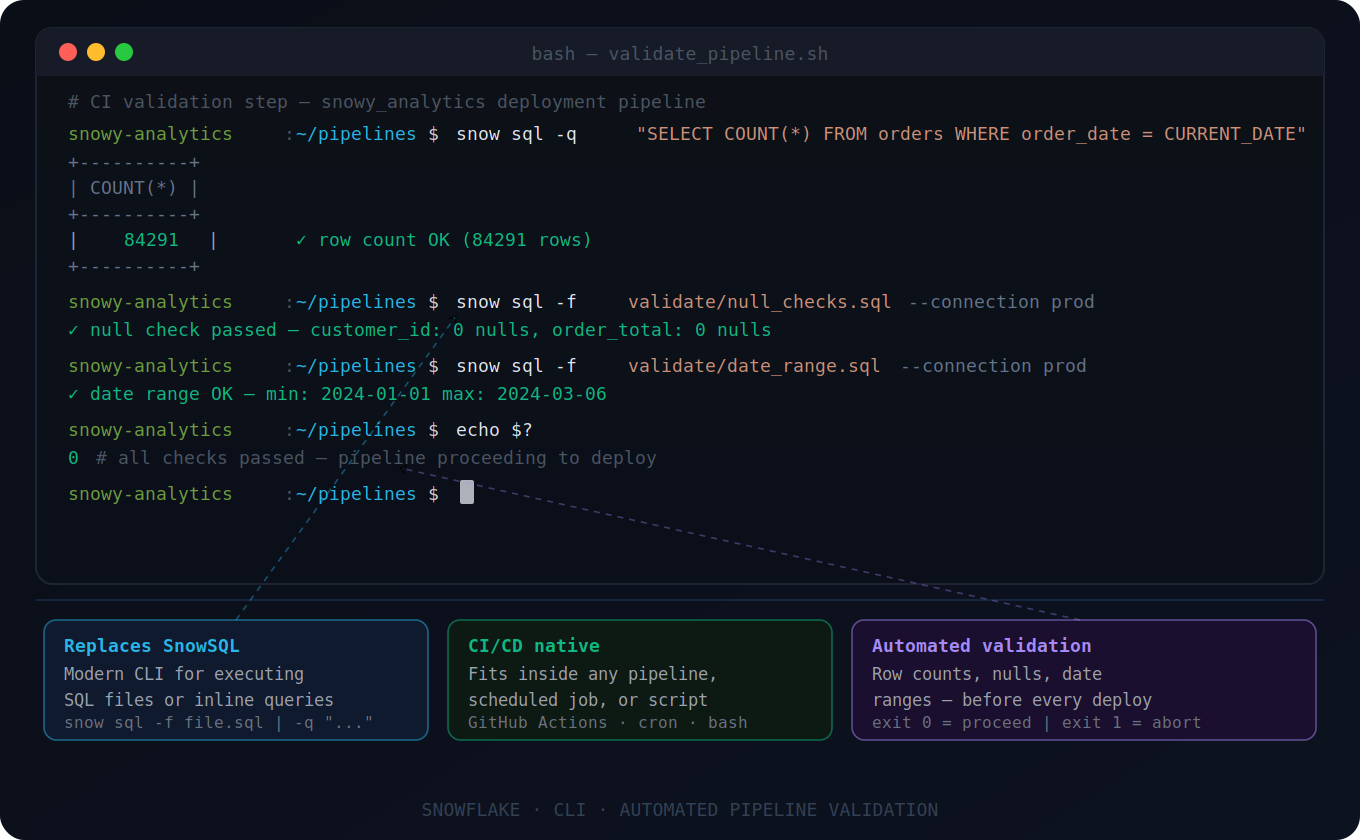Click 'GitHub Actions · cron · bash' text
Image resolution: width=1360 pixels, height=840 pixels.
pos(607,722)
